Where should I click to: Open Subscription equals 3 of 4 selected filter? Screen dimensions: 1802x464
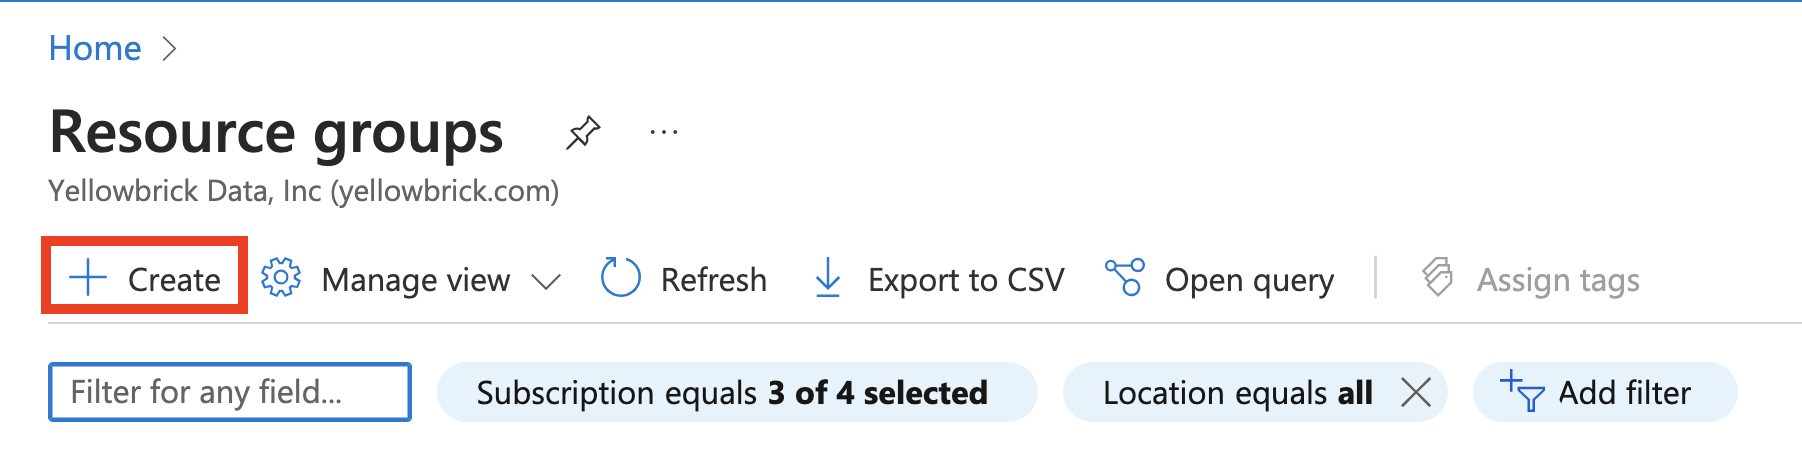737,392
